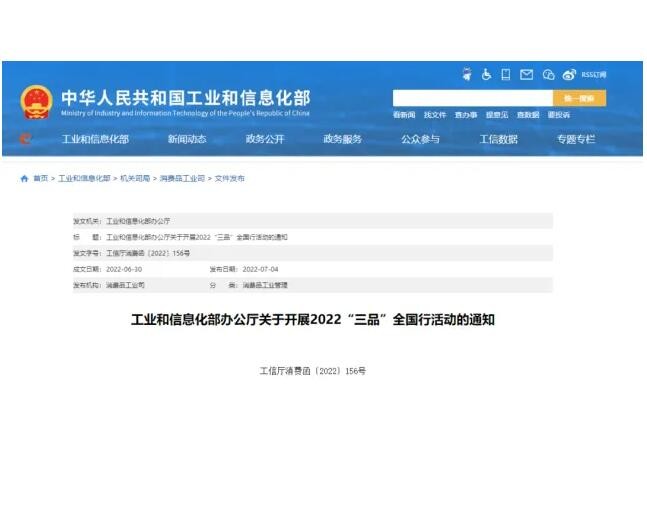The width and height of the screenshot is (647, 507).
Task: Open the 政务服务 navigation menu
Action: [x=342, y=139]
